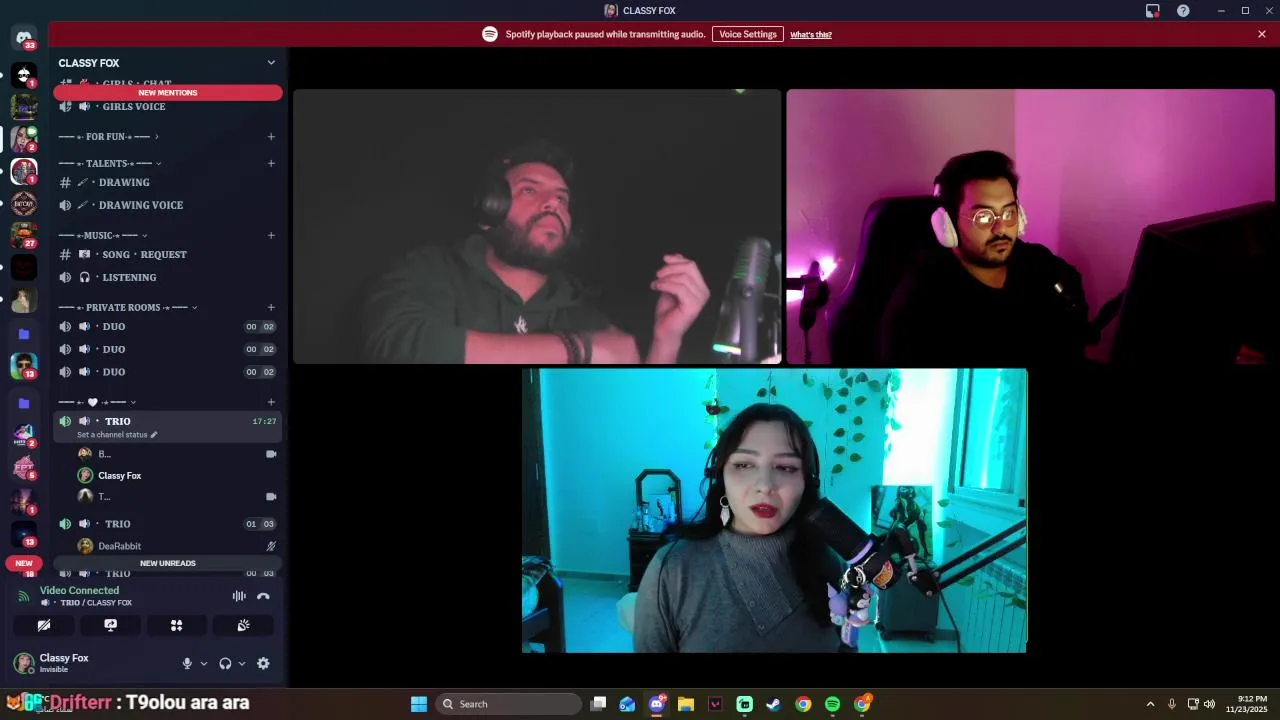This screenshot has width=1280, height=720.
Task: Dismiss the Spotify playback notice
Action: point(1262,34)
